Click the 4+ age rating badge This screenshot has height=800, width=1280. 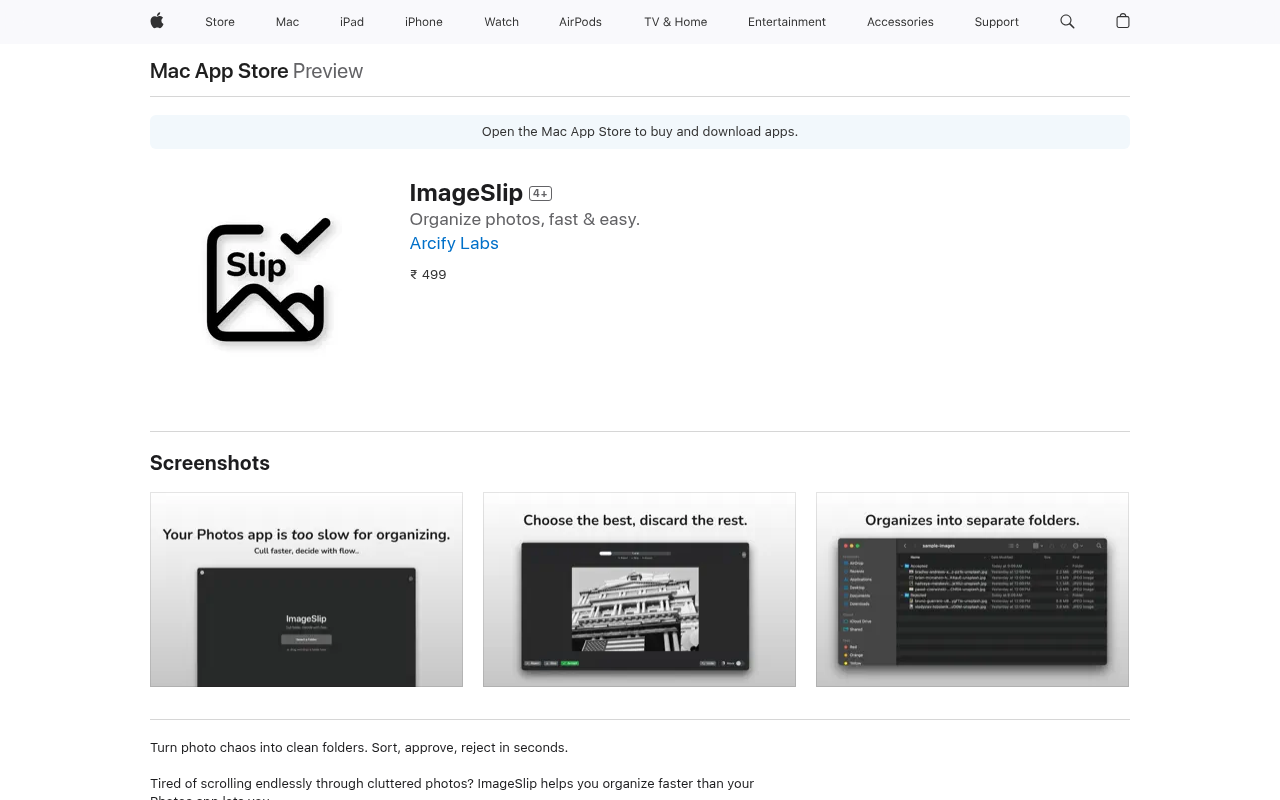[x=540, y=193]
